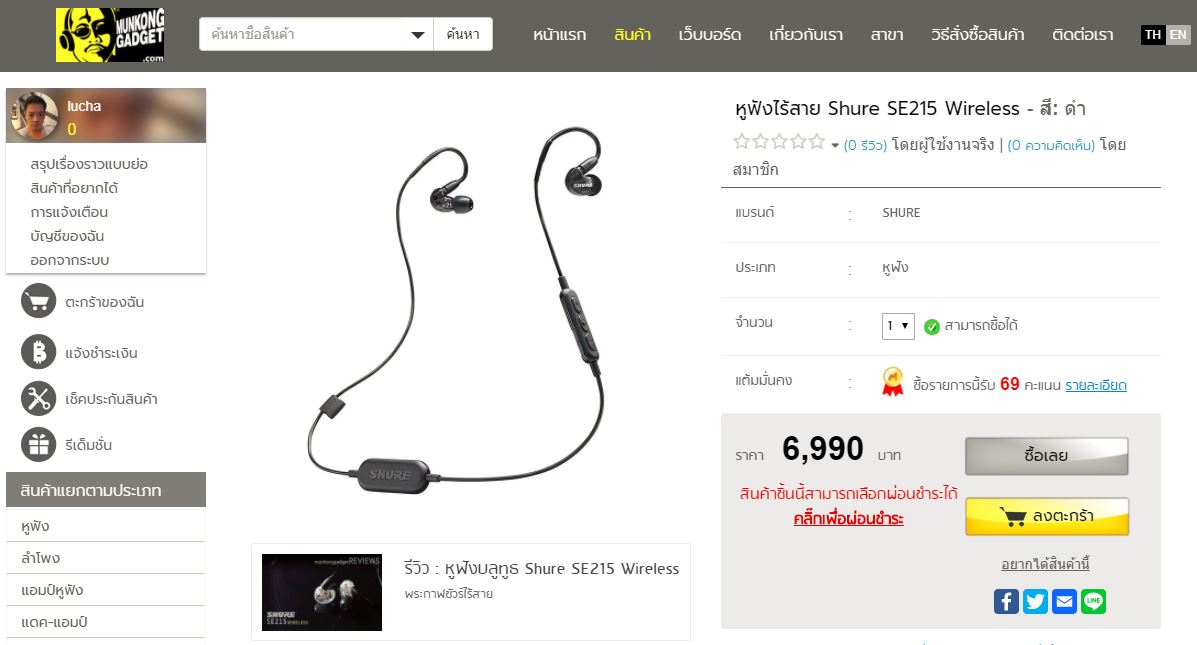The height and width of the screenshot is (645, 1197).
Task: Open quantity dropdown showing 1
Action: tap(898, 326)
